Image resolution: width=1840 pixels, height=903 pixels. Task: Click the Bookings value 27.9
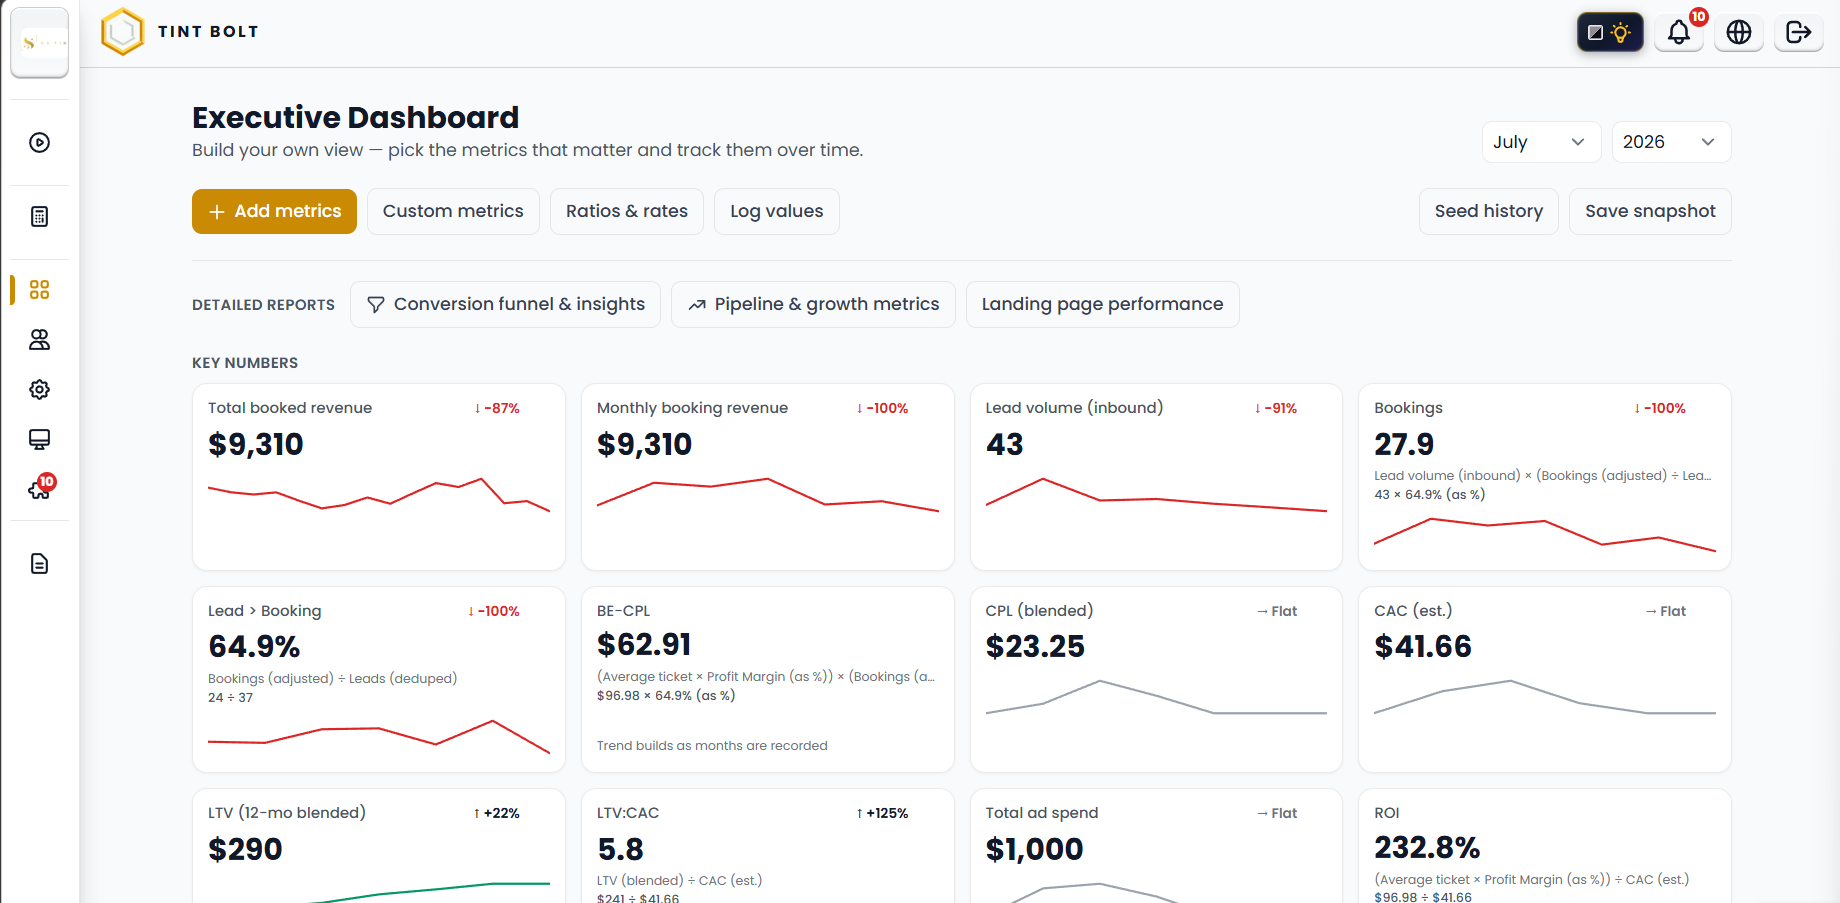[x=1404, y=445]
